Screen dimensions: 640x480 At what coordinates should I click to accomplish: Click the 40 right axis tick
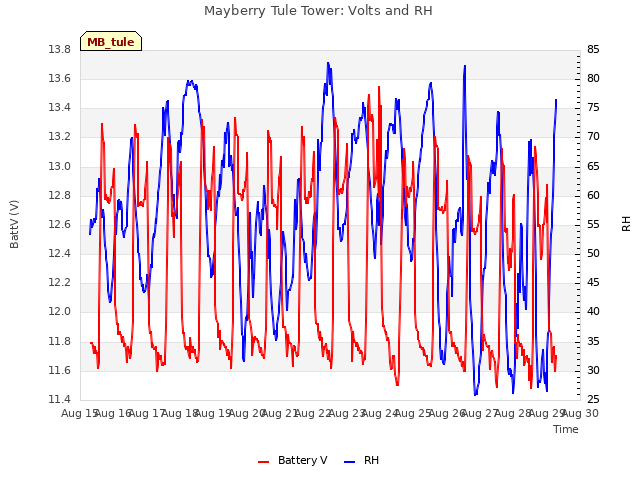[593, 312]
